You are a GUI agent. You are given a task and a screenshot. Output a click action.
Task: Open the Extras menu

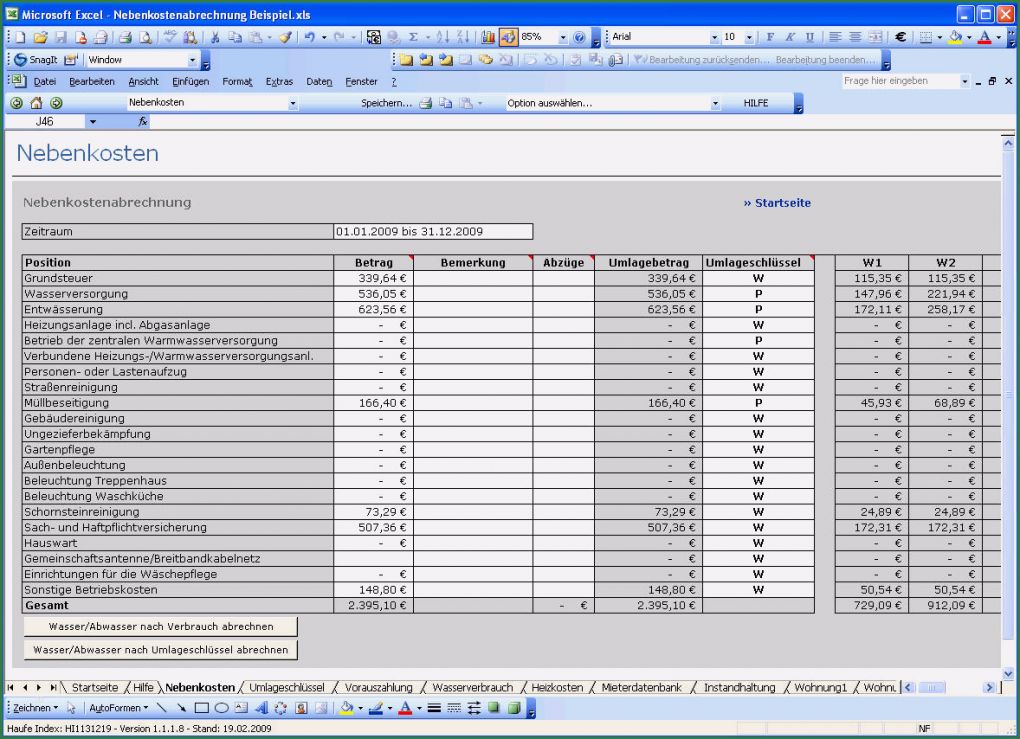(x=279, y=81)
